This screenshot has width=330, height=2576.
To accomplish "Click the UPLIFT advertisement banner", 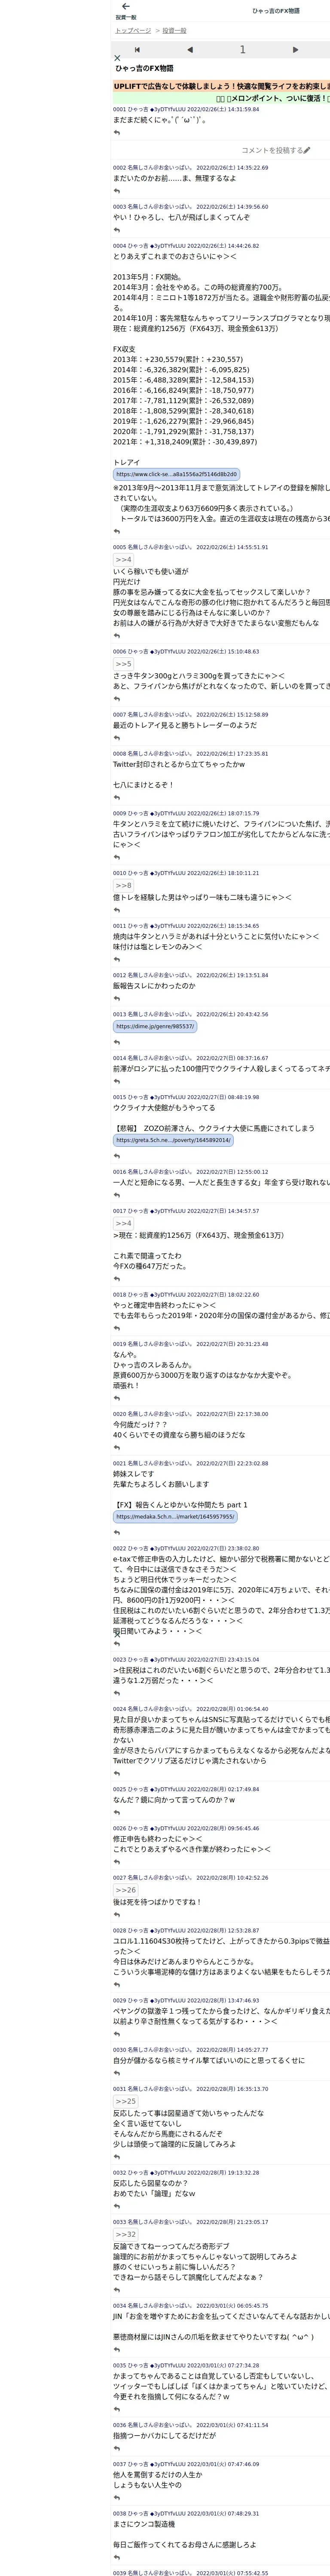I will click(221, 86).
